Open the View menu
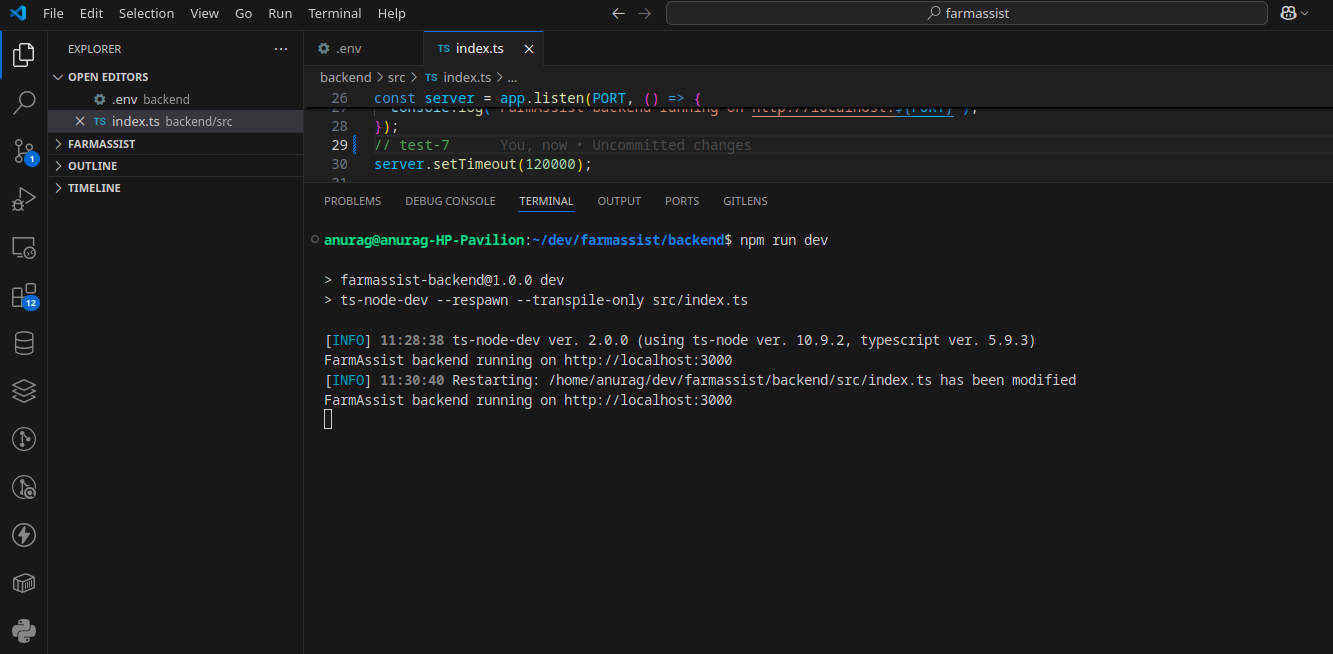The image size is (1333, 654). click(204, 13)
